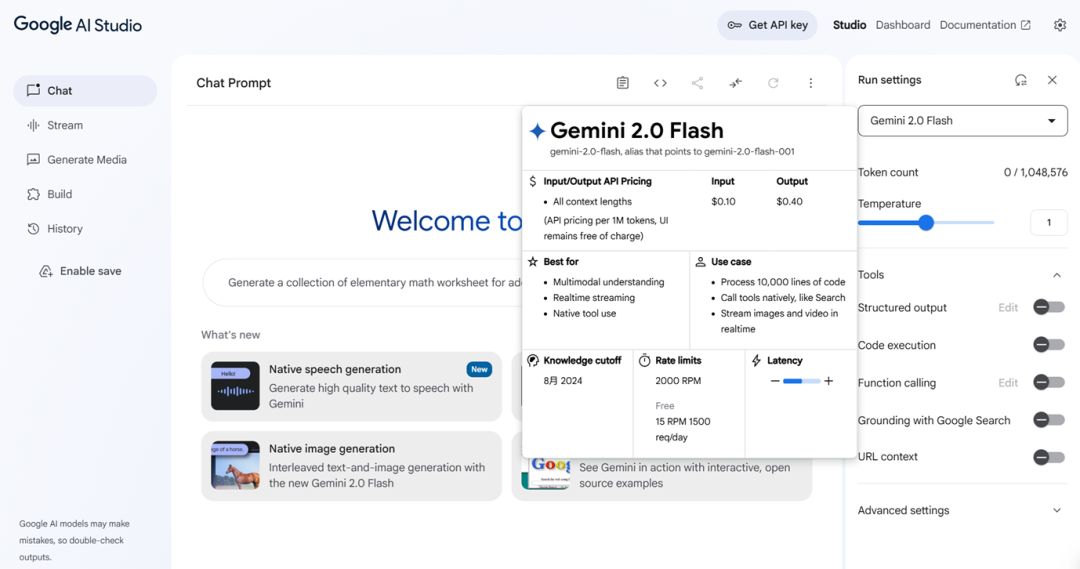The height and width of the screenshot is (569, 1080).
Task: Click the API Pricing dollar icon
Action: 532,181
